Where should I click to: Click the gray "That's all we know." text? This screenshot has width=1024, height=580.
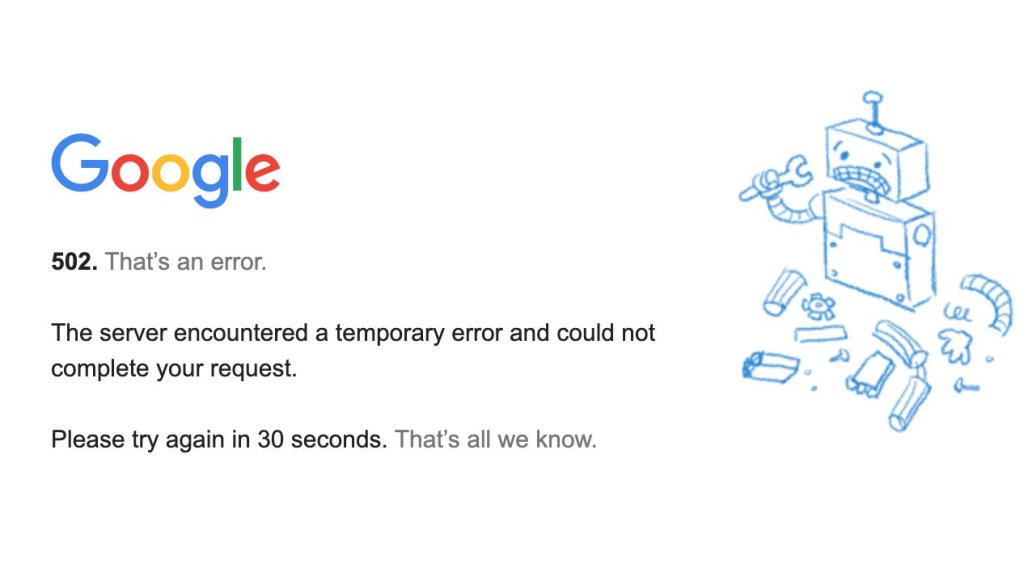point(495,439)
